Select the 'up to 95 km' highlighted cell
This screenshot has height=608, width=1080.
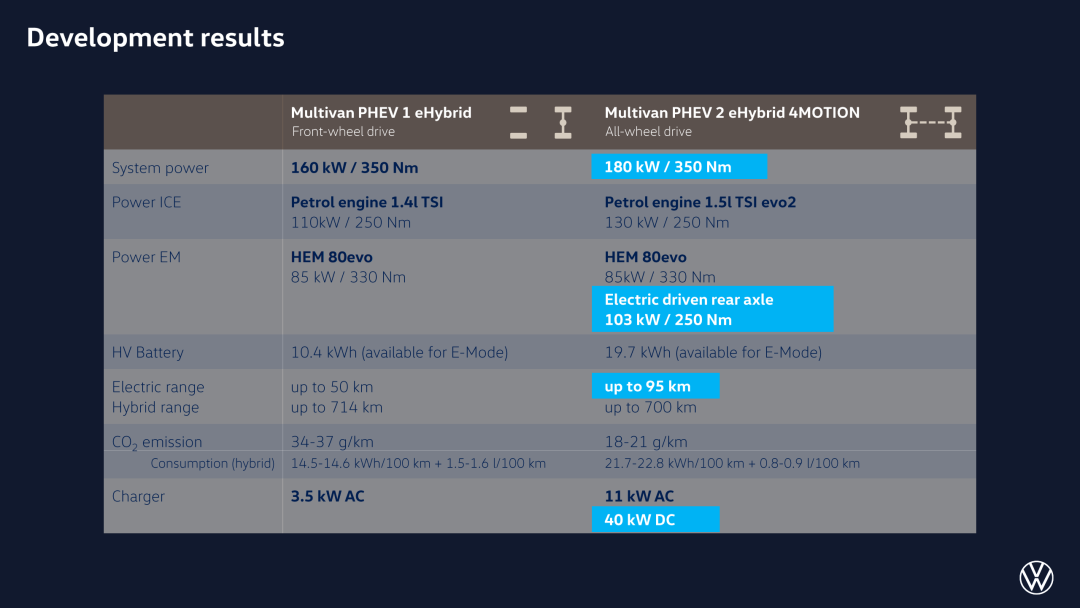tap(656, 386)
